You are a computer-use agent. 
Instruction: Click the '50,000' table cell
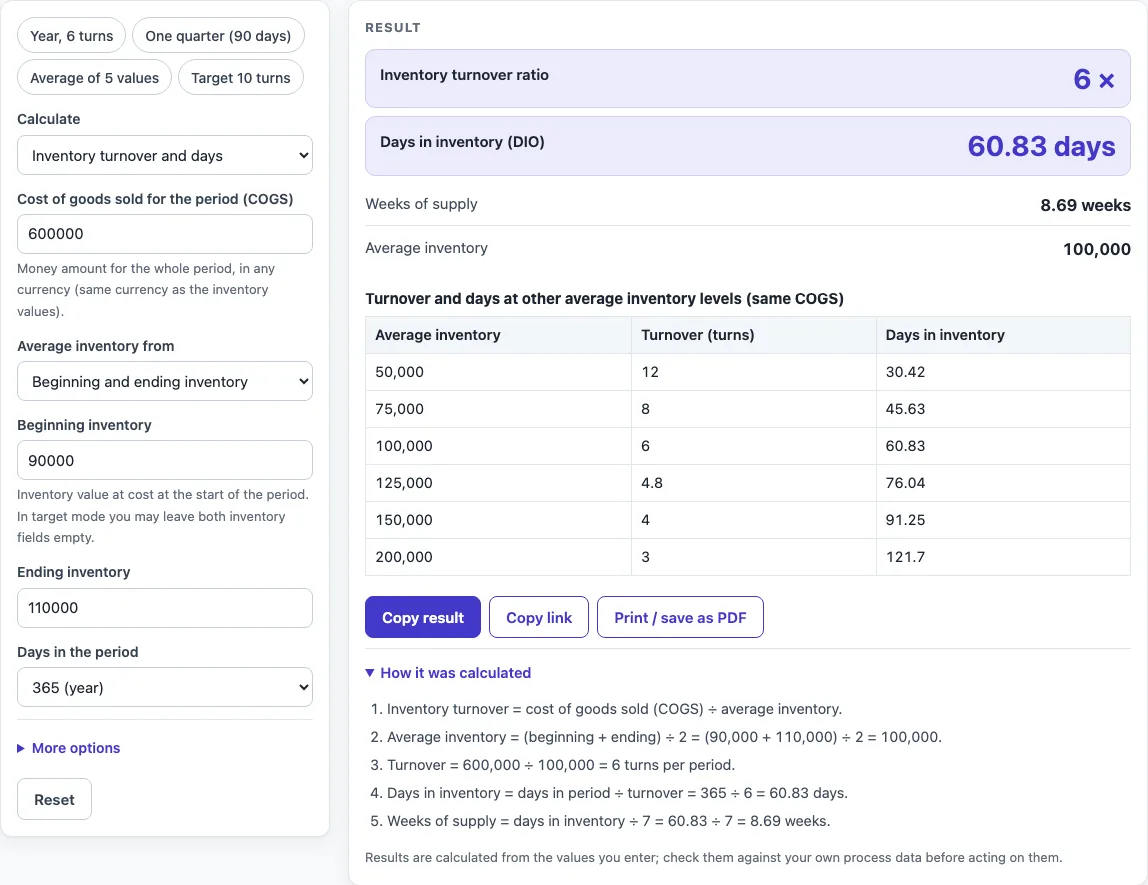click(x=499, y=372)
